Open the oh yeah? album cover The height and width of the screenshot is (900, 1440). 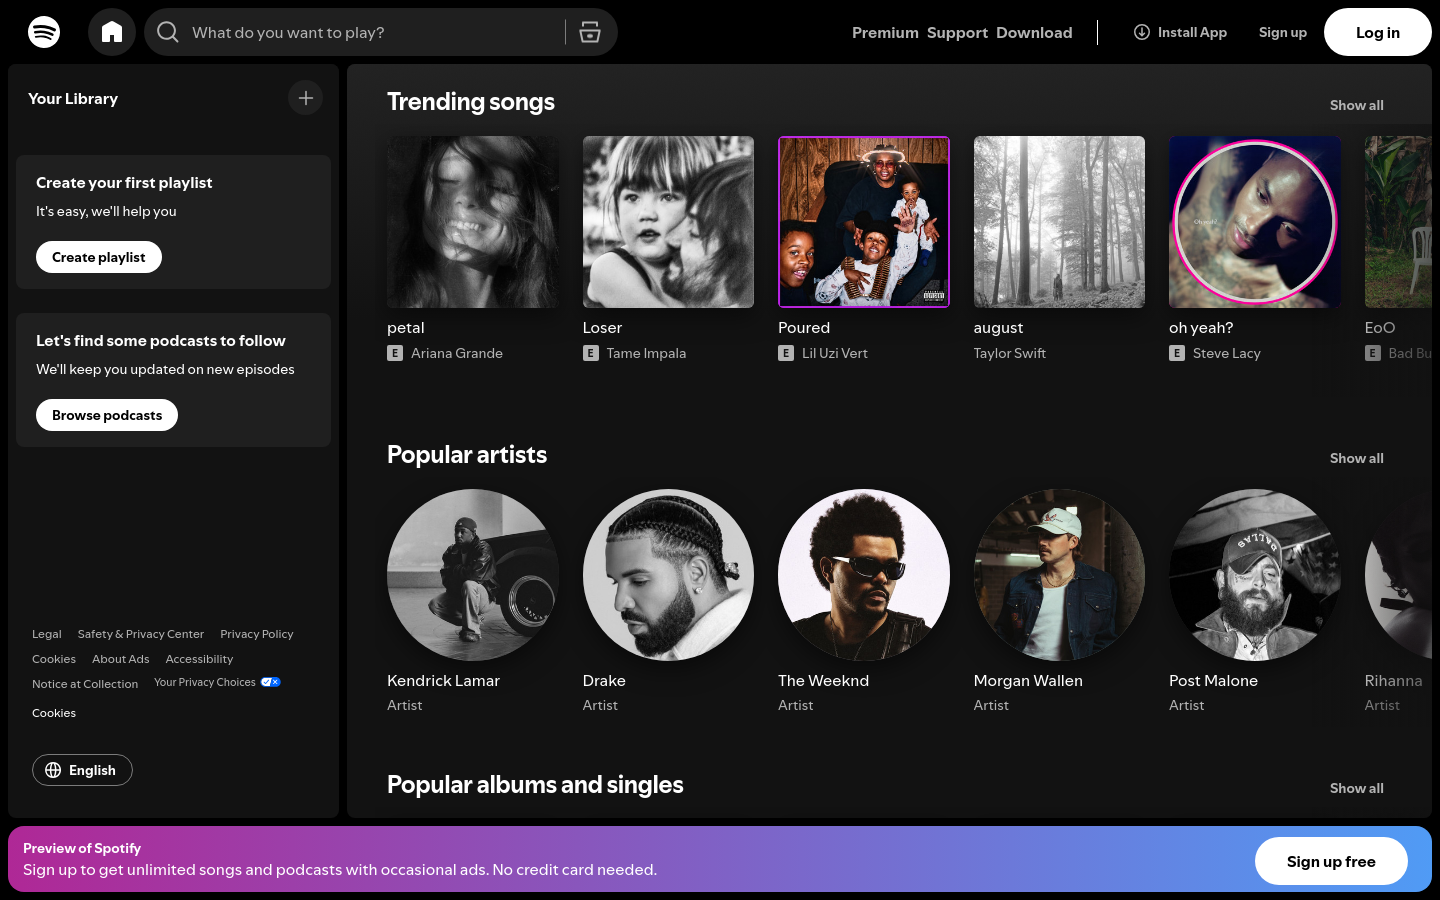click(x=1255, y=222)
